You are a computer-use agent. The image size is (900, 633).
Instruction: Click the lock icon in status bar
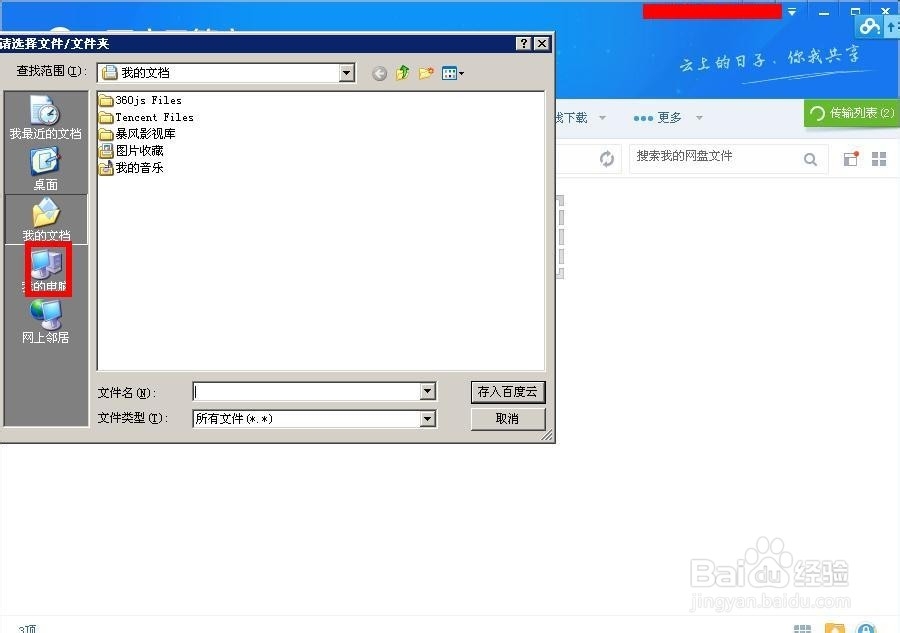pos(866,628)
